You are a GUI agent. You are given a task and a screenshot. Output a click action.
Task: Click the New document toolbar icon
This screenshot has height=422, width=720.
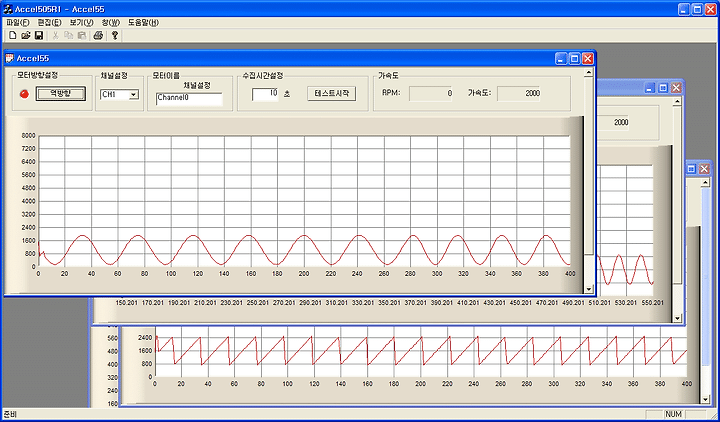[x=13, y=35]
